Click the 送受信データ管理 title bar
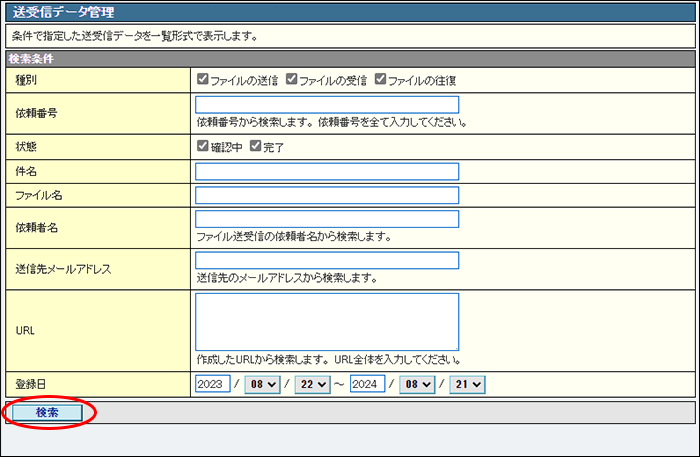This screenshot has width=700, height=457. [349, 13]
